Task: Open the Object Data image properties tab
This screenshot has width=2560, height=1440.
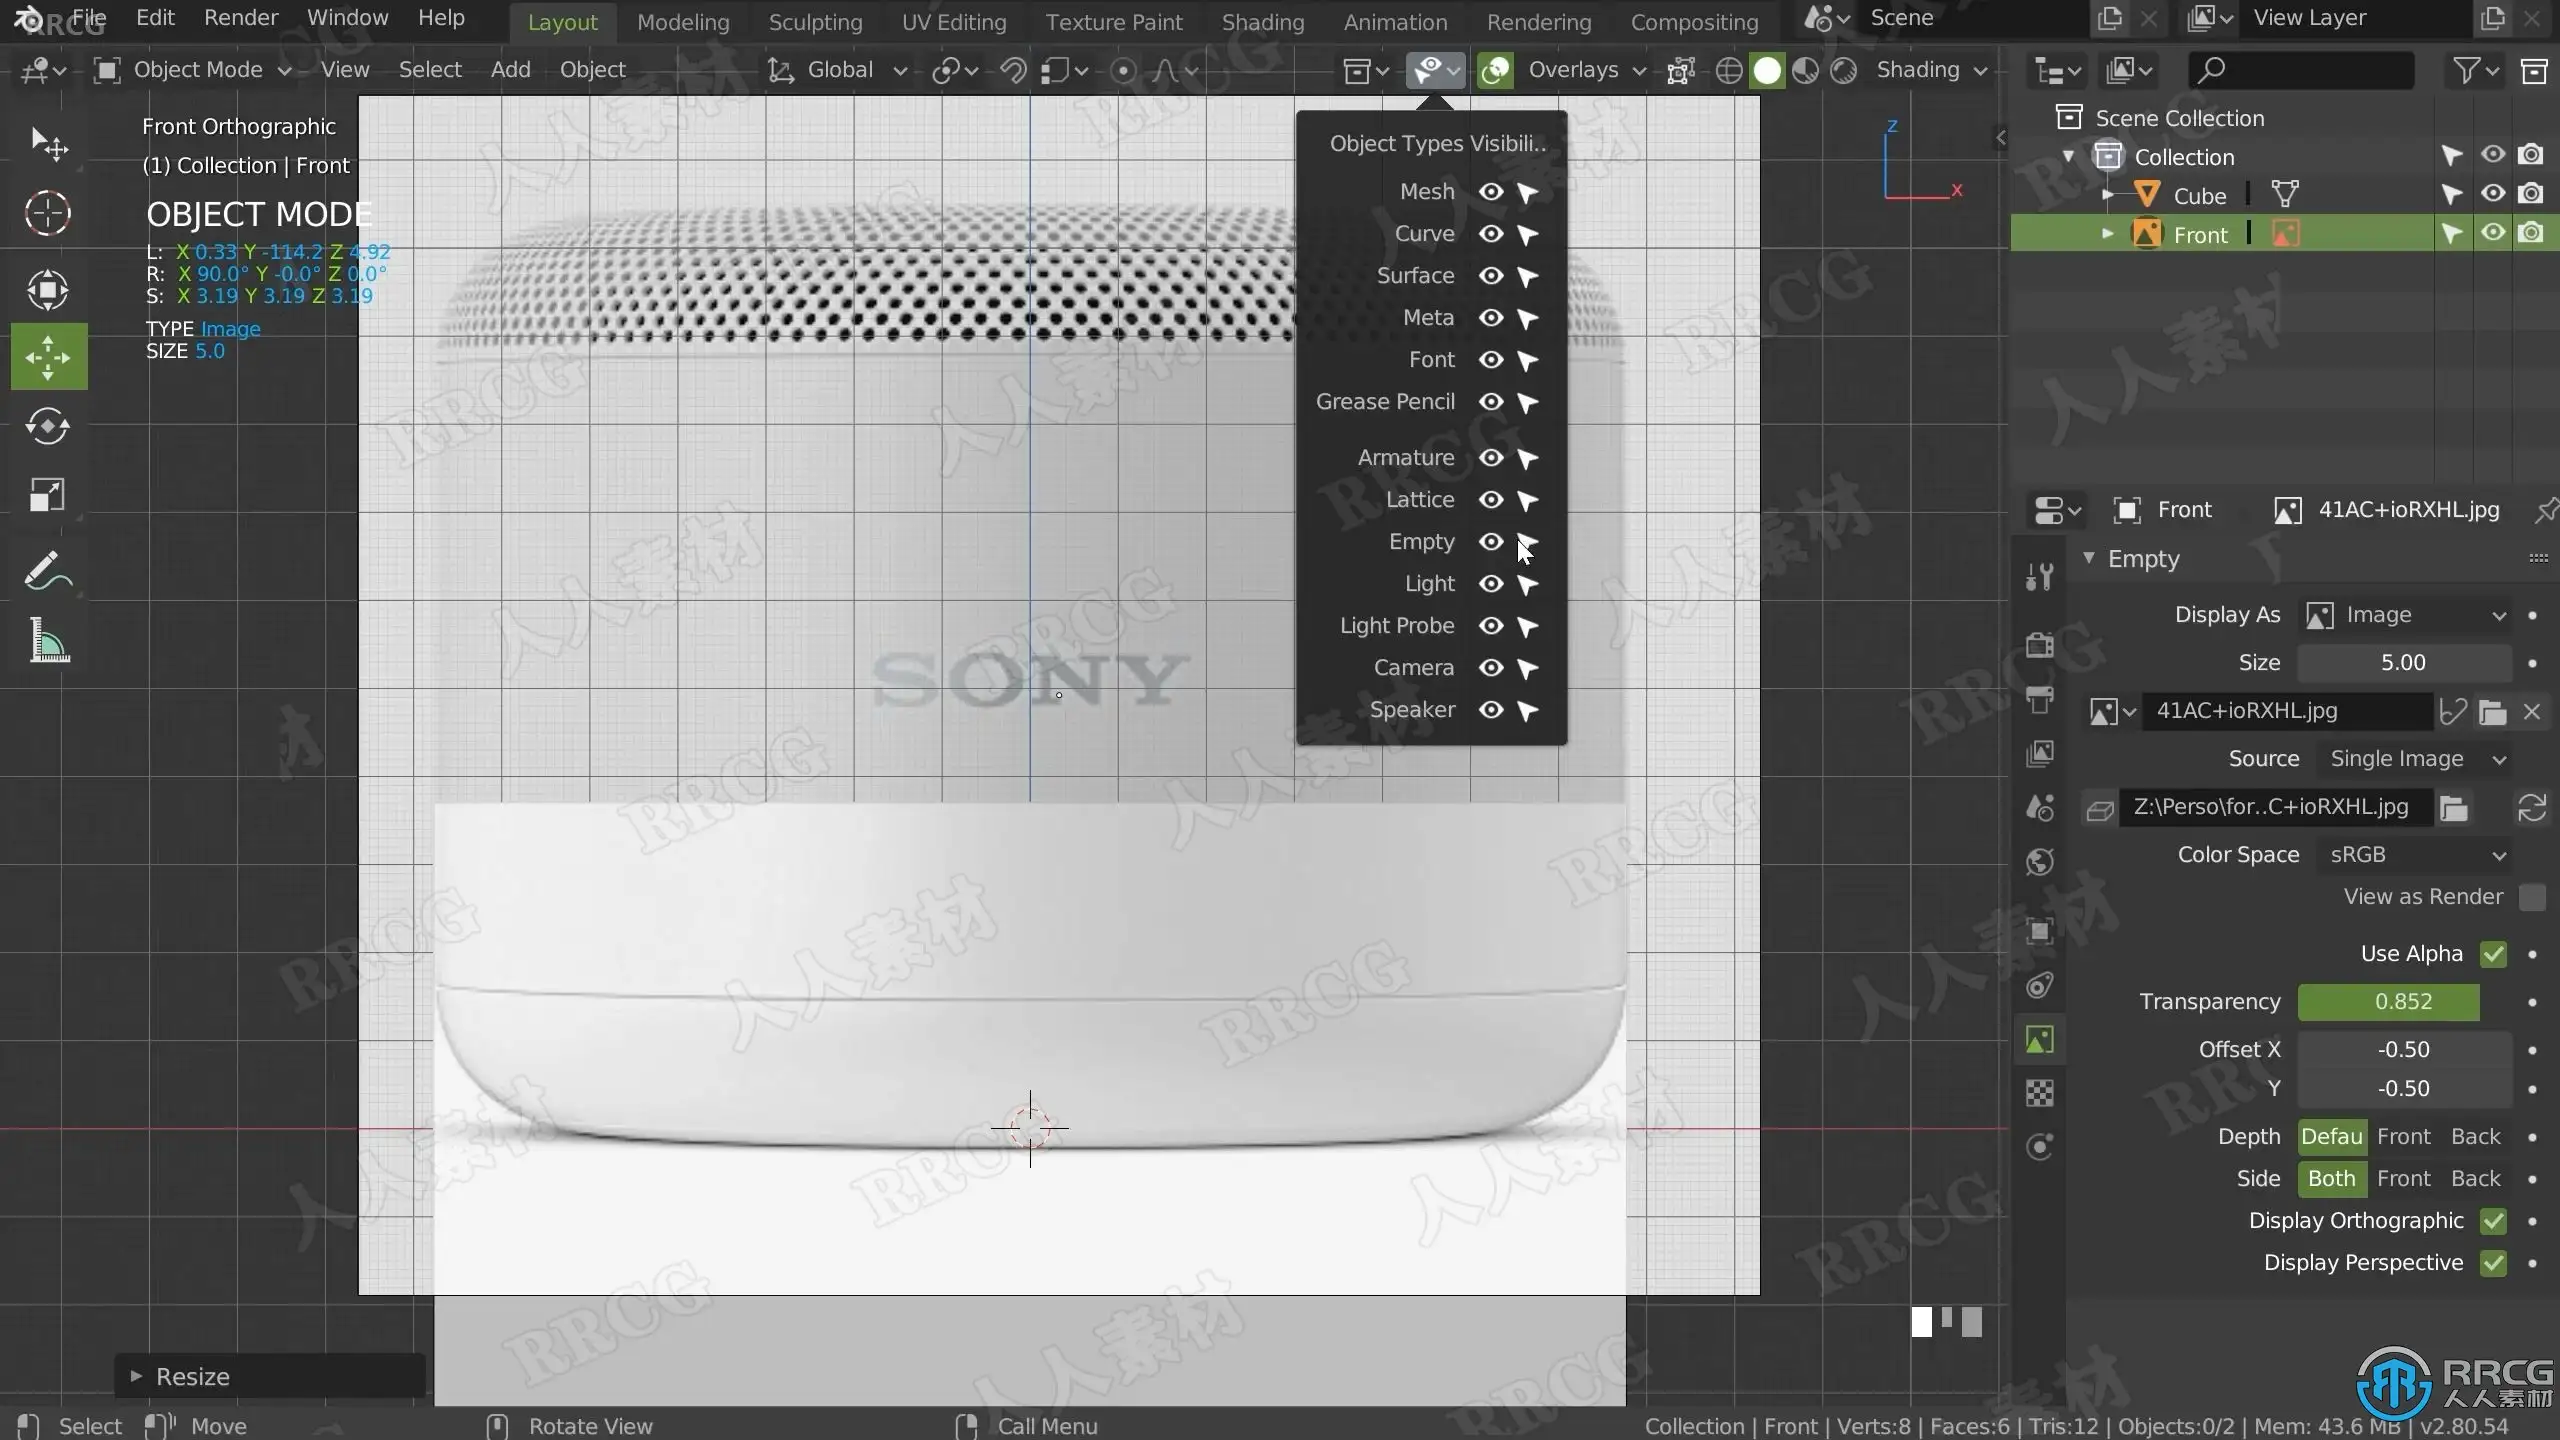Action: [2040, 1040]
